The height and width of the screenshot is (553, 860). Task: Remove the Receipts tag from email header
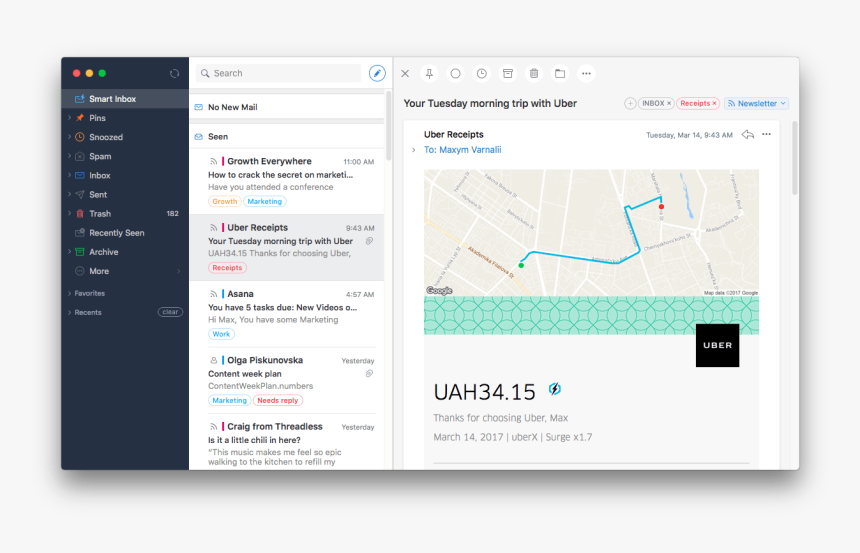click(x=714, y=103)
